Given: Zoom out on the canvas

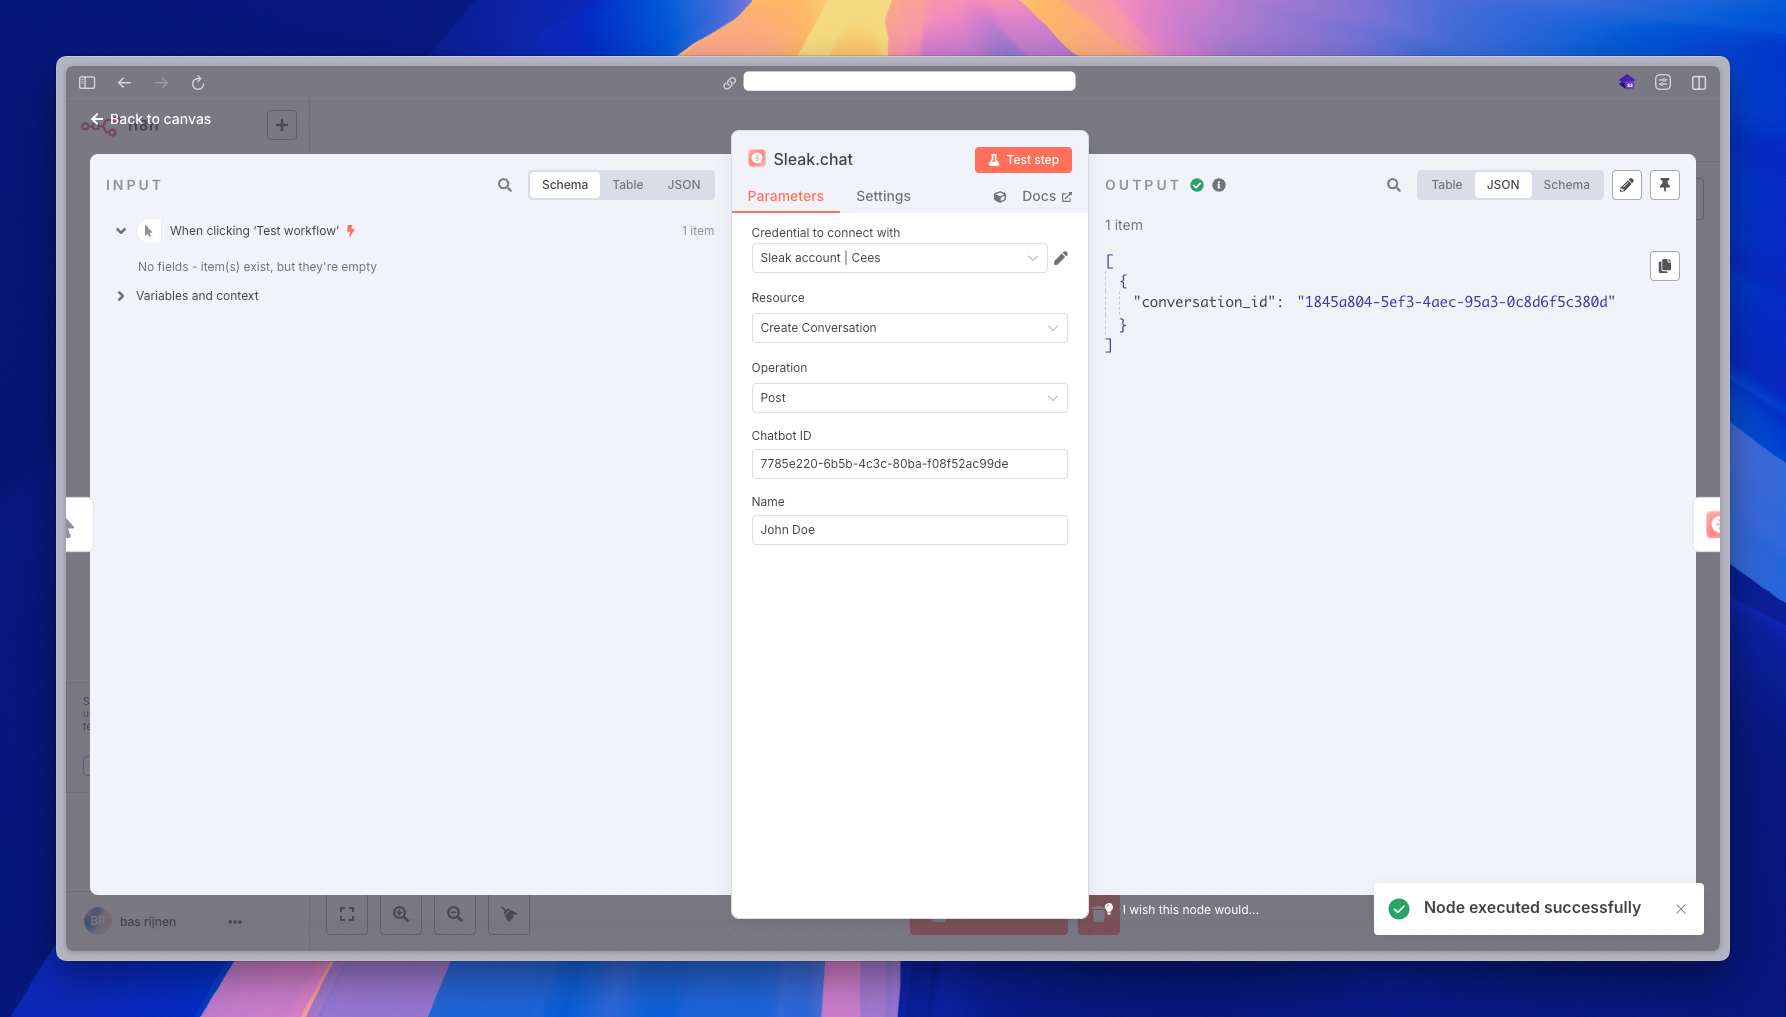Looking at the screenshot, I should (x=455, y=914).
